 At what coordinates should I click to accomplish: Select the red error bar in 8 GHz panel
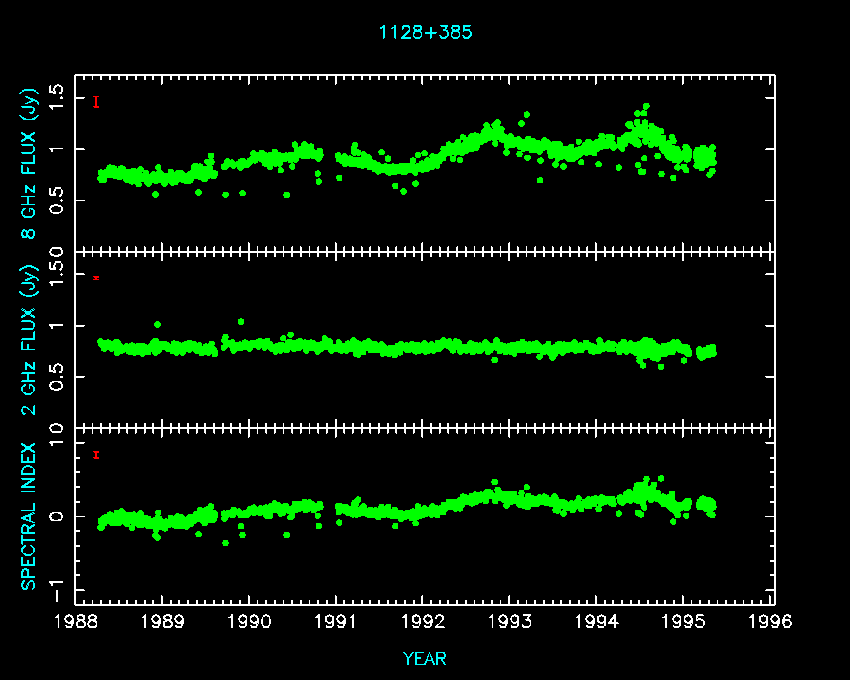[x=96, y=101]
